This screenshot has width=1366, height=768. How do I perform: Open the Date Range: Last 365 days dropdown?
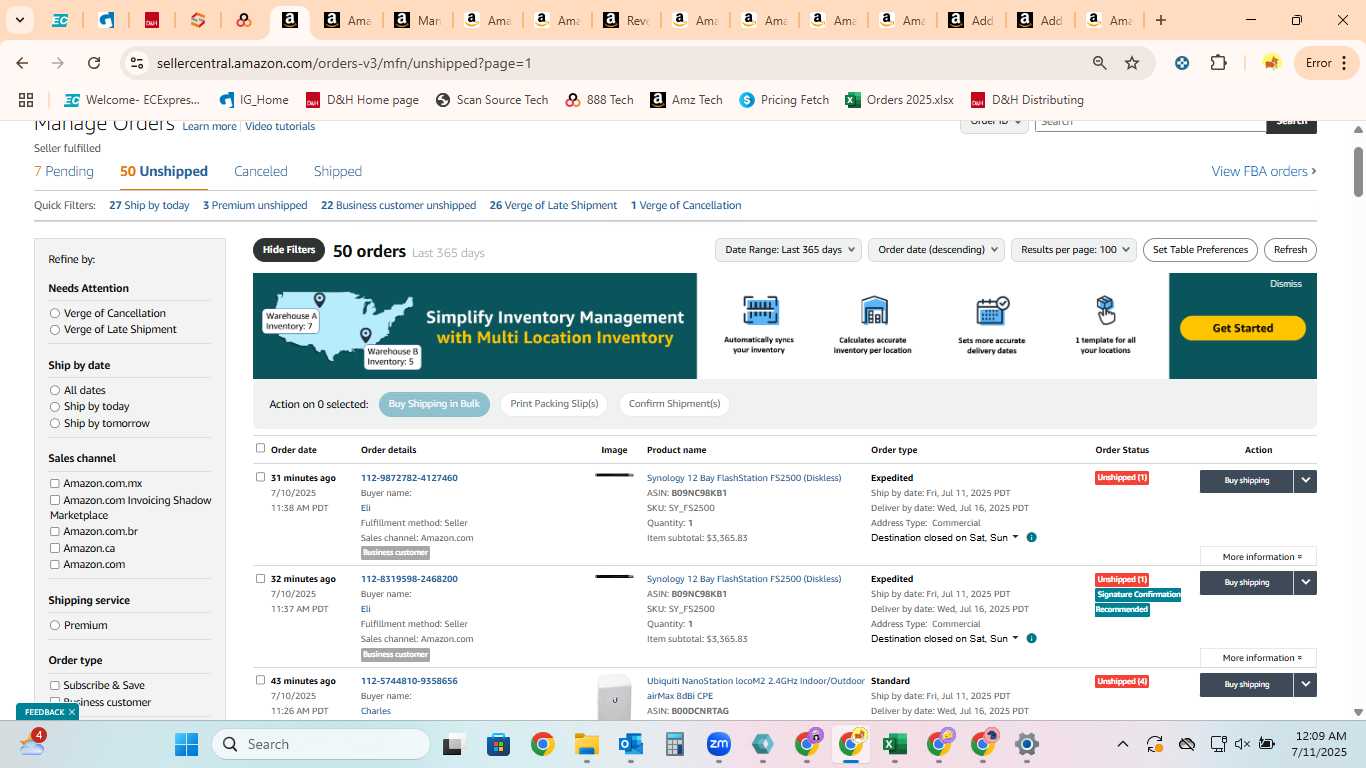click(x=788, y=250)
